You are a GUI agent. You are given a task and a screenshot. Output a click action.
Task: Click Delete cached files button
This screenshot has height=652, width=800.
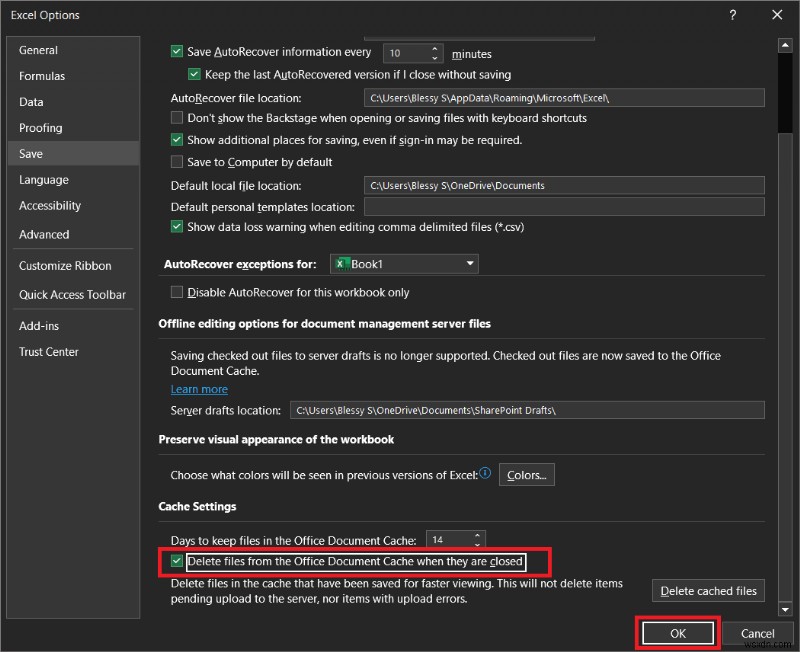click(x=708, y=591)
